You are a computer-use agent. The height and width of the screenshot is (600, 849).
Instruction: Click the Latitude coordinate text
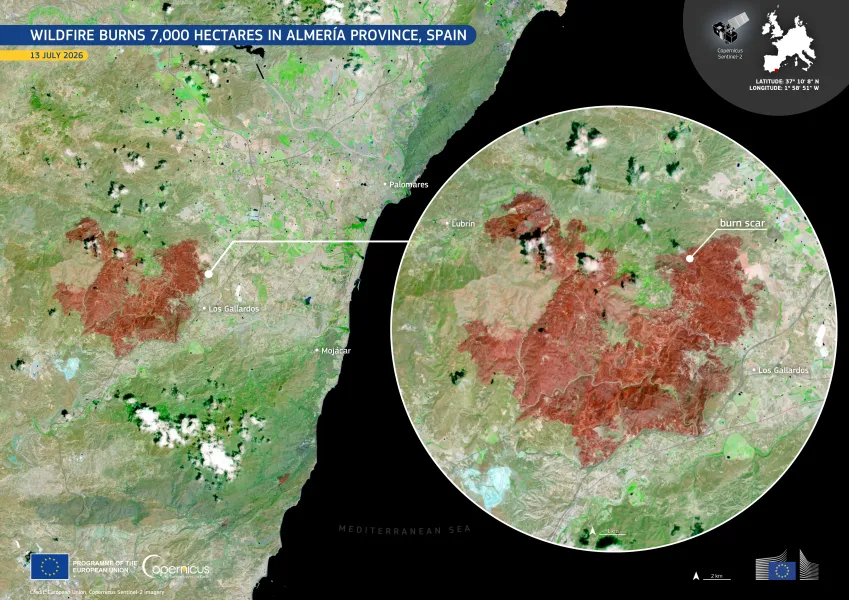[787, 81]
